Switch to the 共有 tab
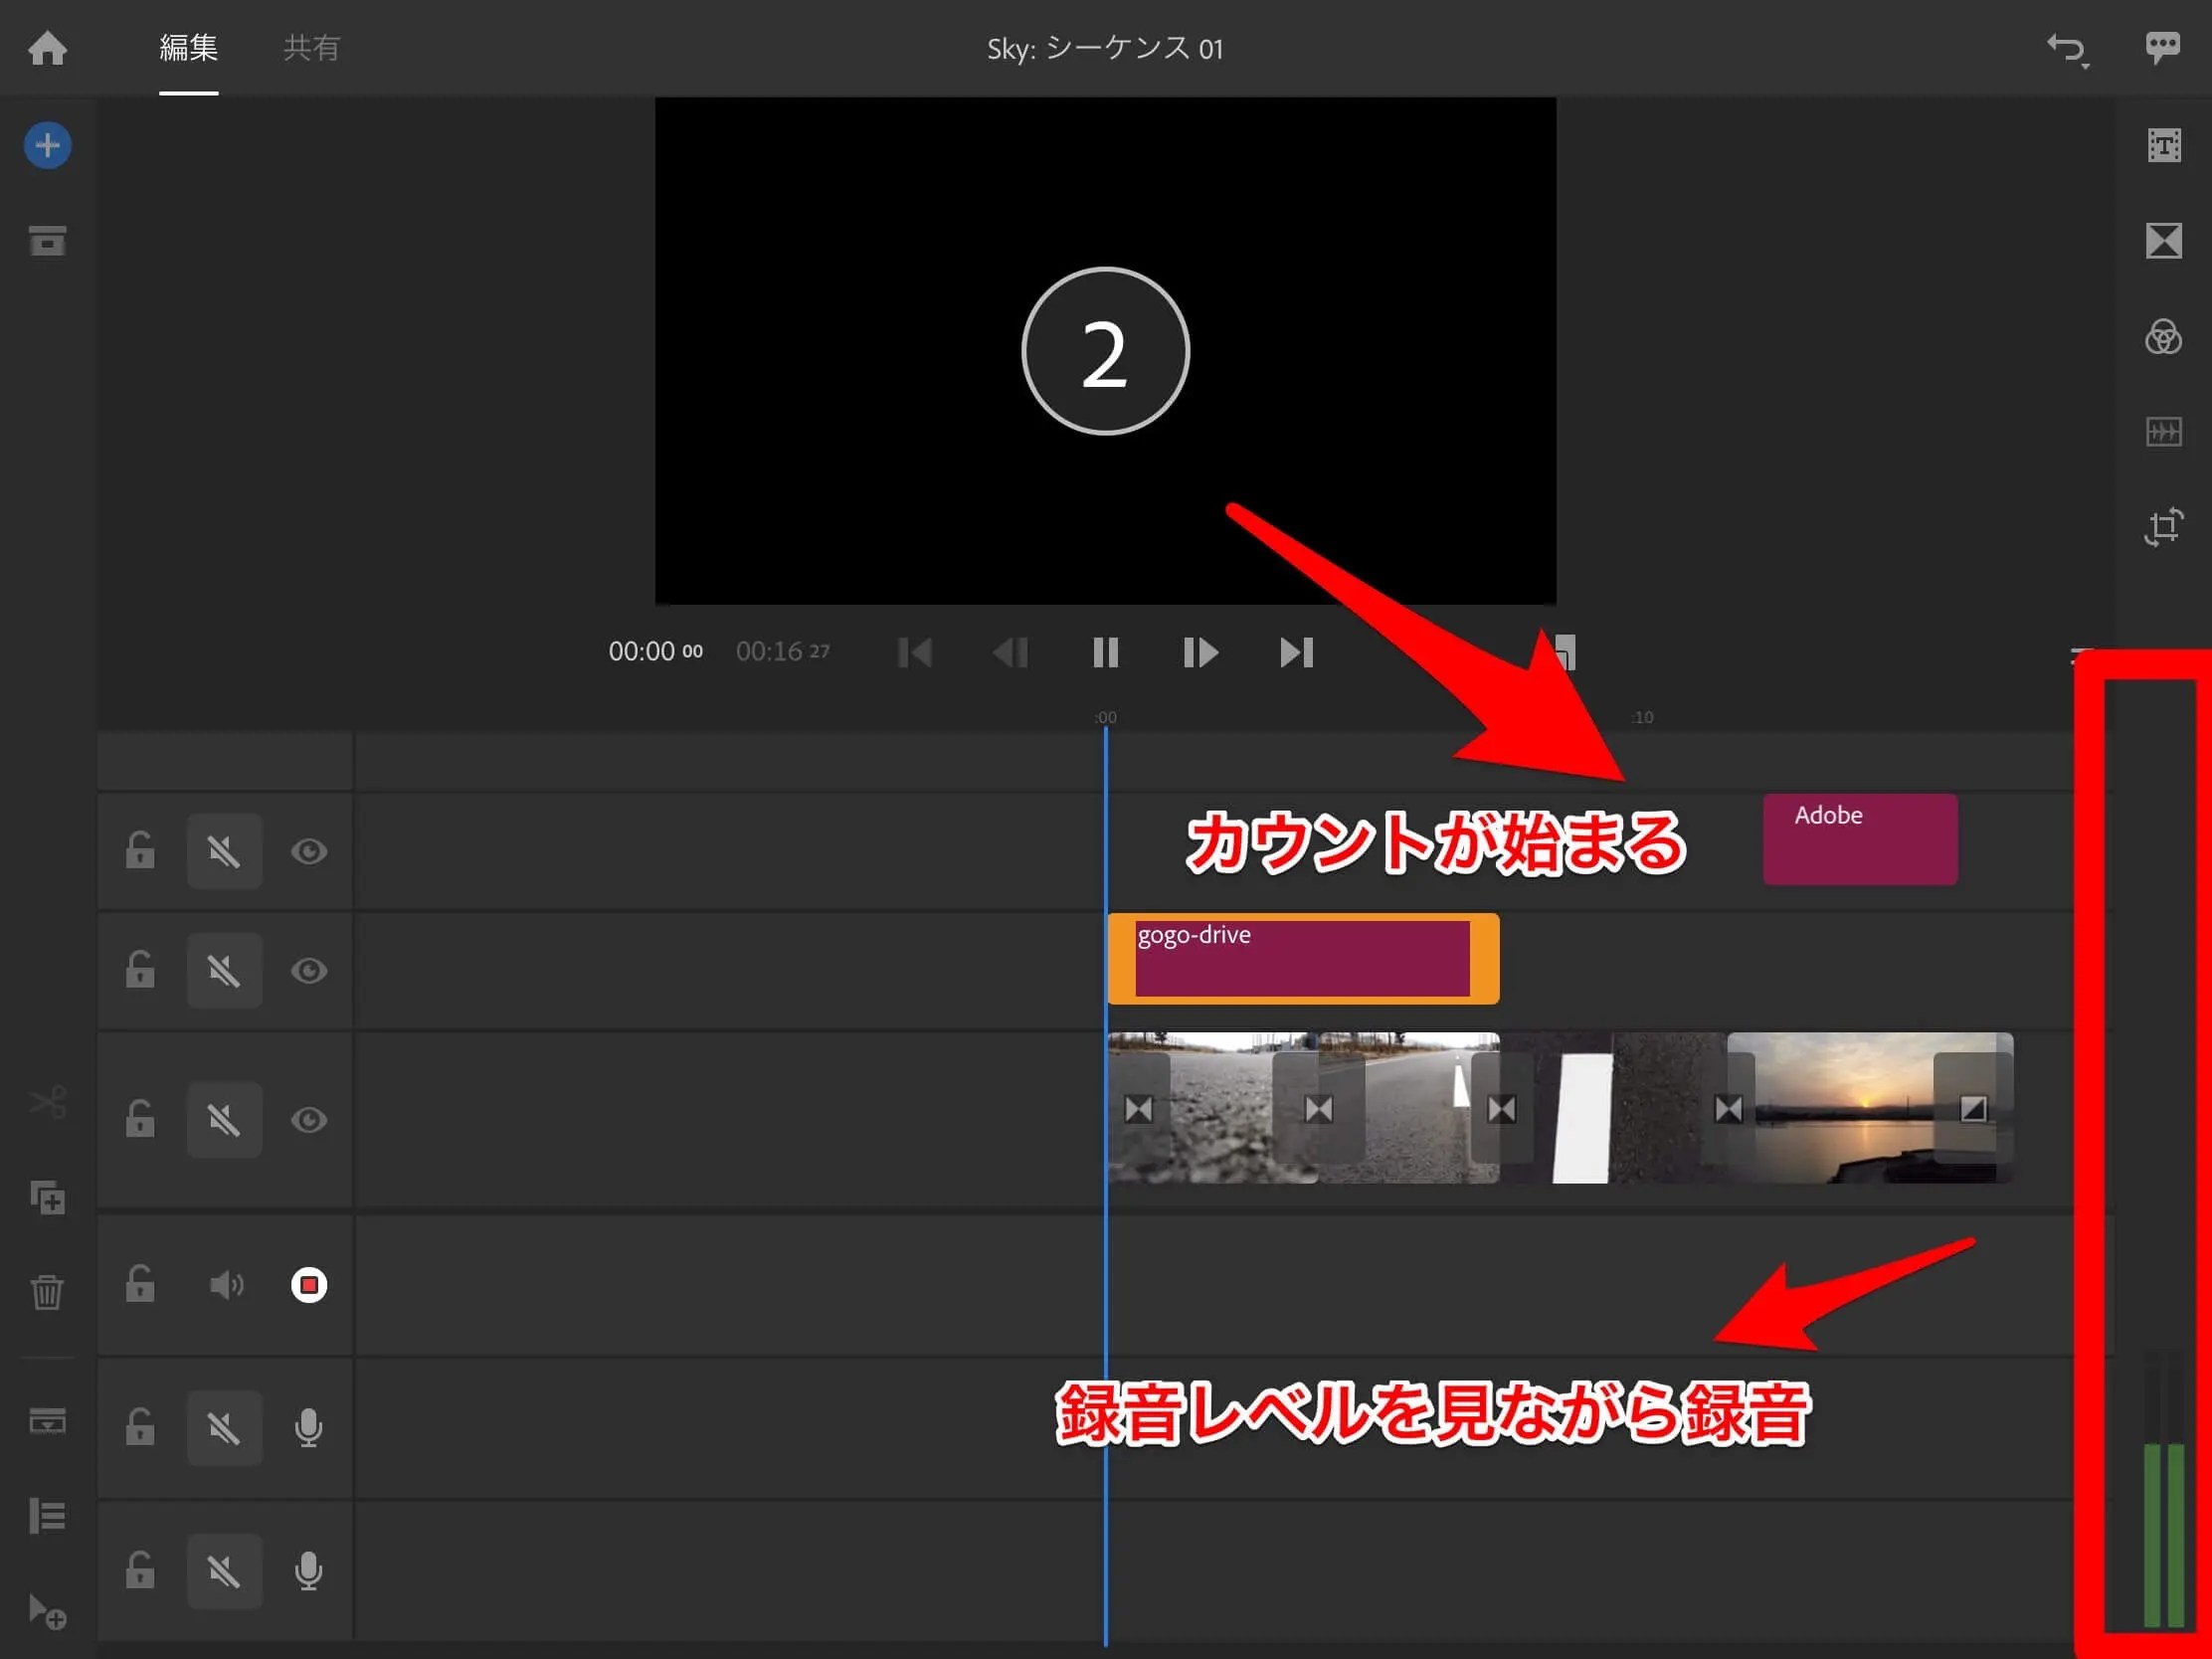Image resolution: width=2212 pixels, height=1659 pixels. 311,48
